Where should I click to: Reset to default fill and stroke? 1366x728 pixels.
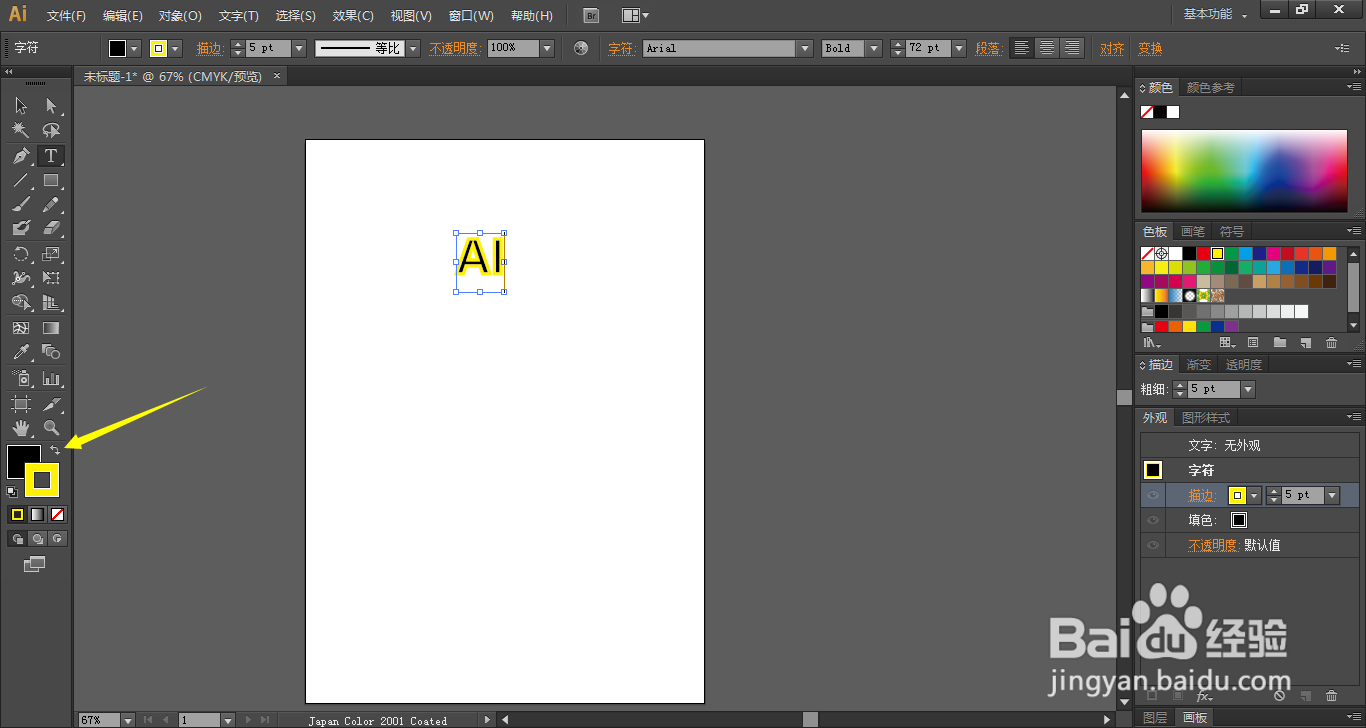tap(12, 491)
